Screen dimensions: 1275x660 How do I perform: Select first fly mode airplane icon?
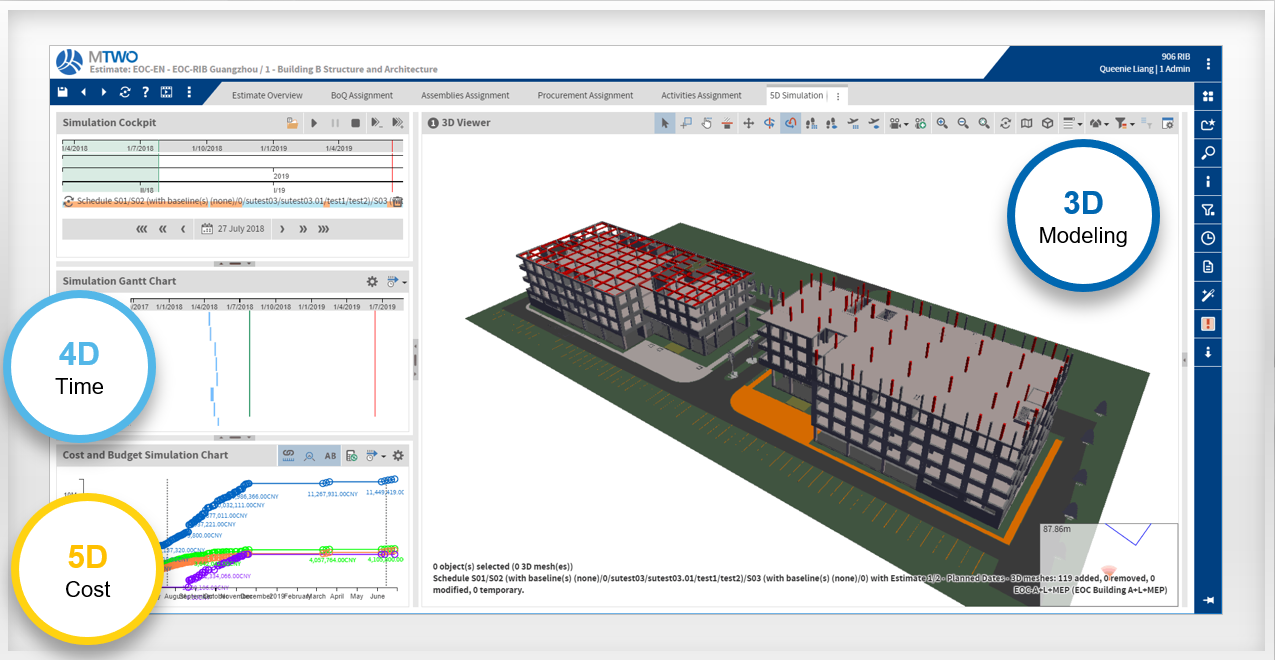(x=853, y=123)
